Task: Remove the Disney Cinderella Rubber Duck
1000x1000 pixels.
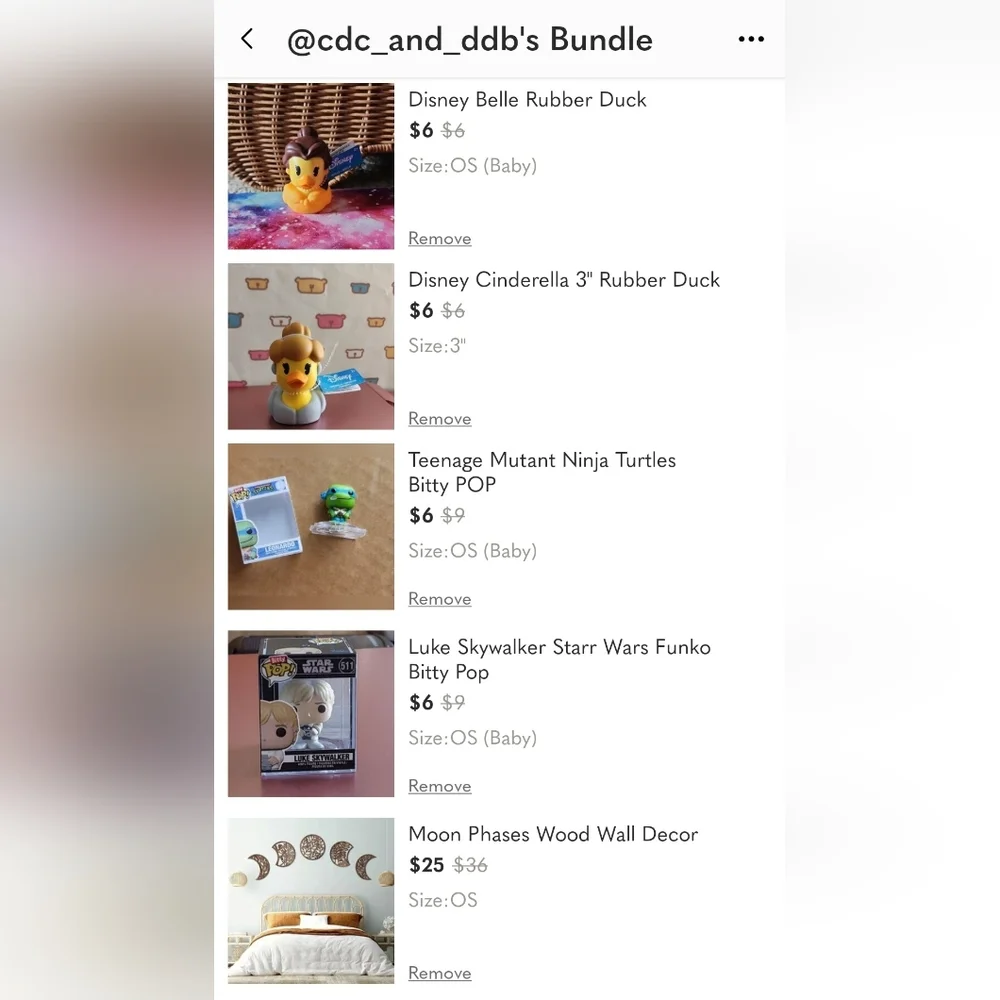Action: tap(439, 419)
